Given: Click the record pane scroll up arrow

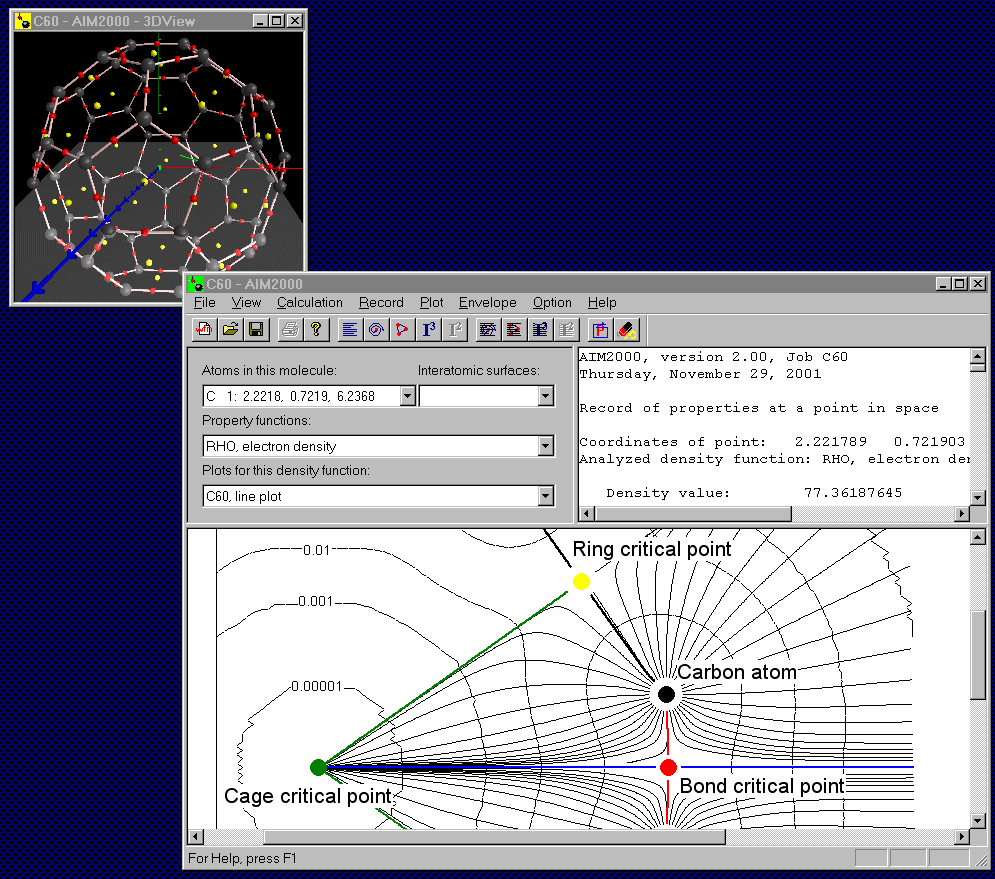Looking at the screenshot, I should point(978,355).
